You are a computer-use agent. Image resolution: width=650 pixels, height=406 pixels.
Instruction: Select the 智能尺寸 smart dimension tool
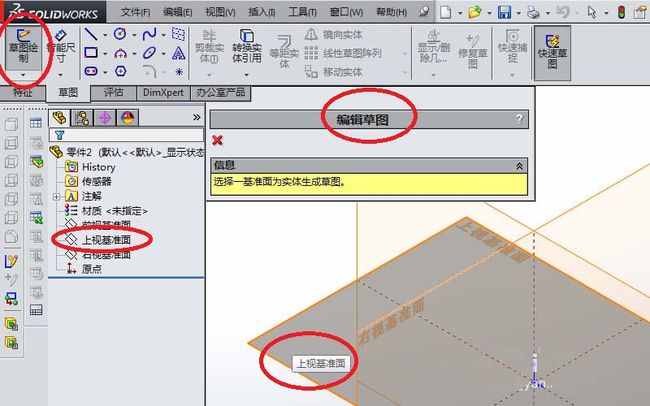(61, 47)
